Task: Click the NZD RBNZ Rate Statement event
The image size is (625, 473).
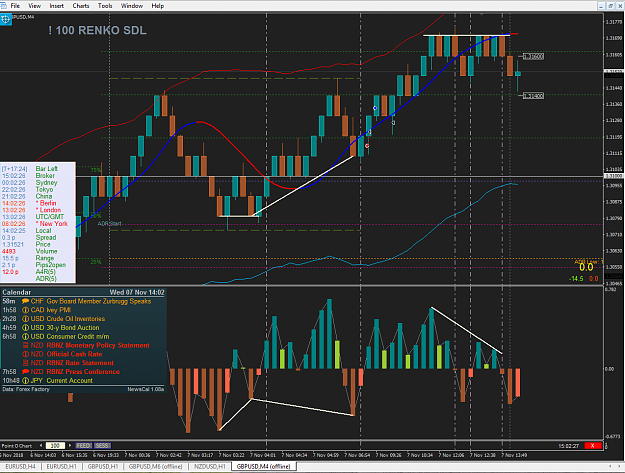Action: (83, 363)
